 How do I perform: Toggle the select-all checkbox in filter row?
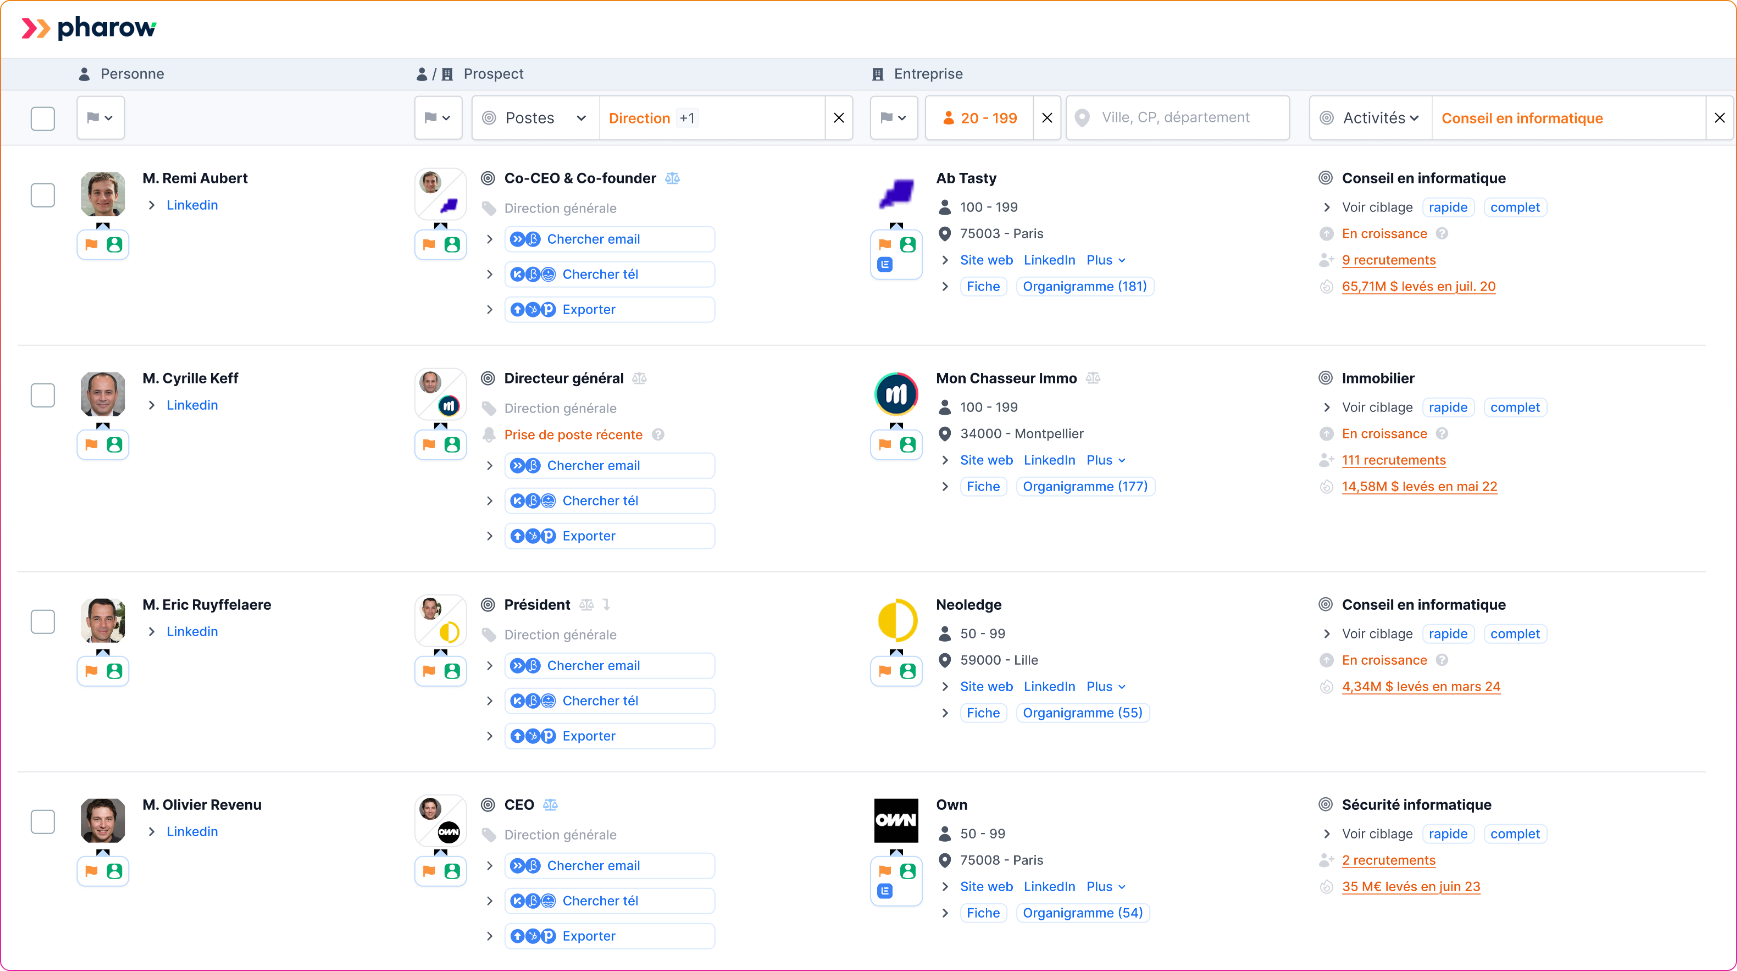point(43,118)
